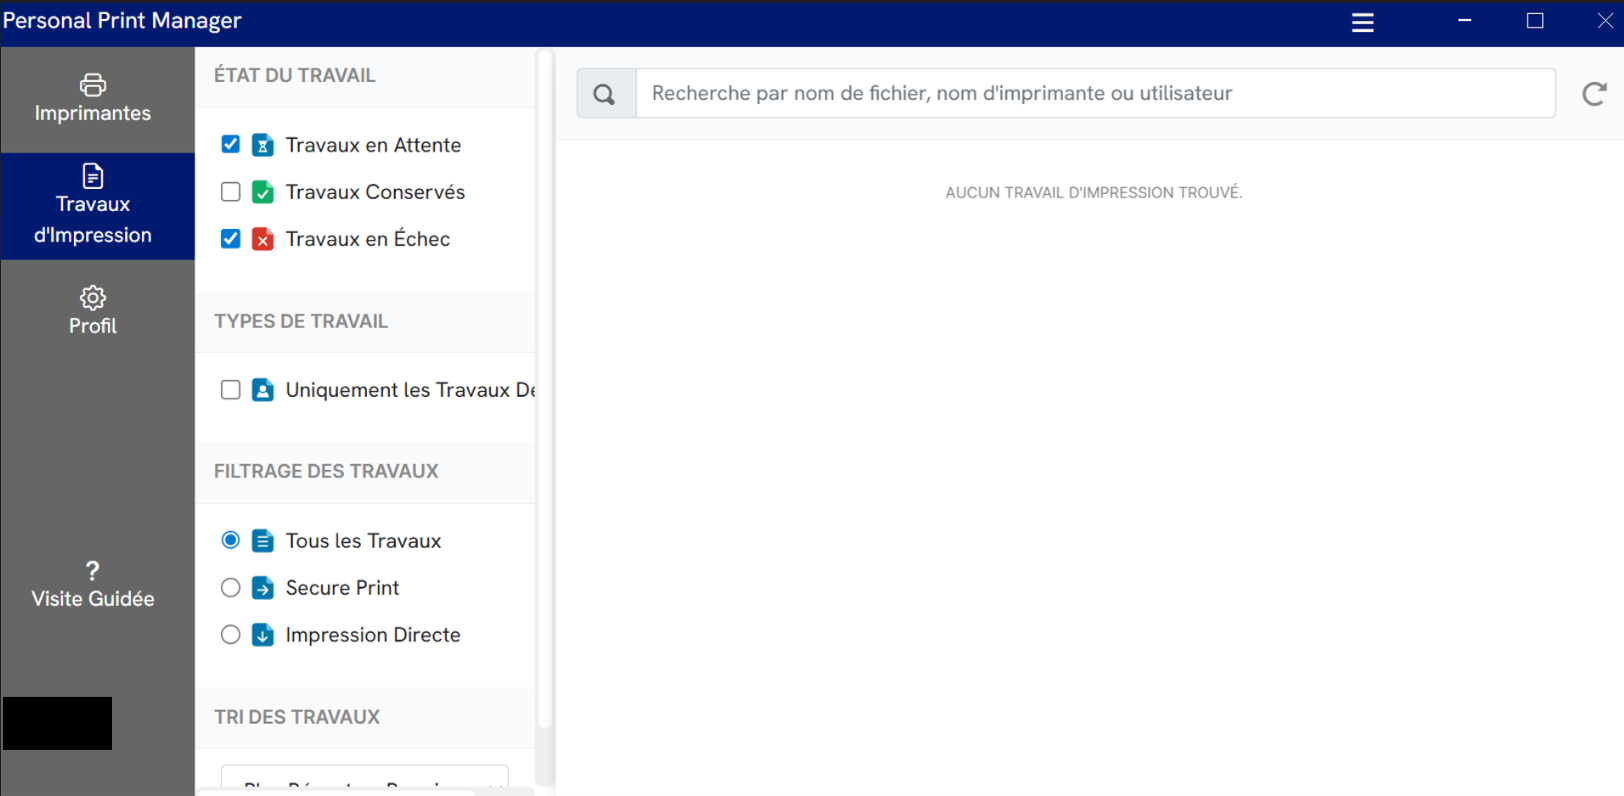The width and height of the screenshot is (1624, 796).
Task: Open the hamburger menu in the title bar
Action: 1363,22
